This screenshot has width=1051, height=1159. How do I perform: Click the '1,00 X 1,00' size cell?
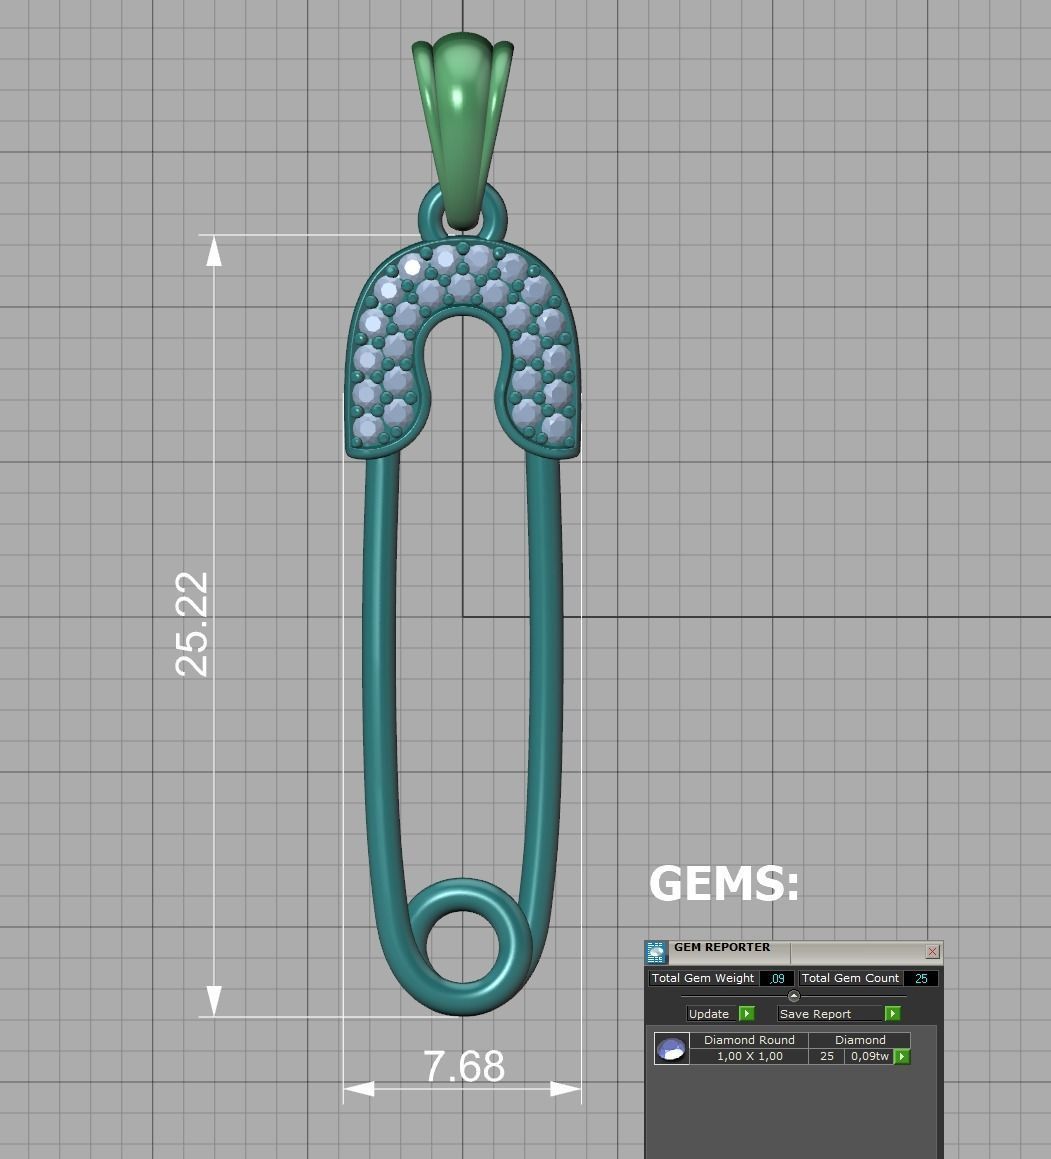(x=749, y=1056)
